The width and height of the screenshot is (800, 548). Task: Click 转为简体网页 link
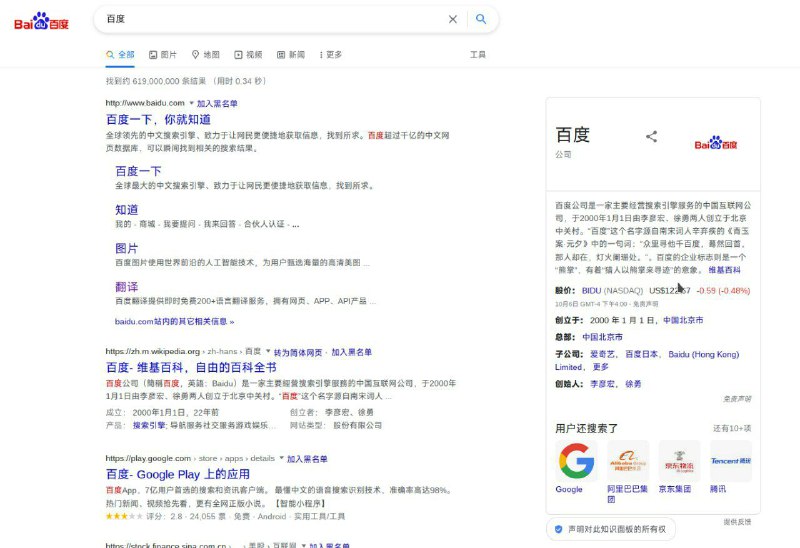pyautogui.click(x=298, y=353)
